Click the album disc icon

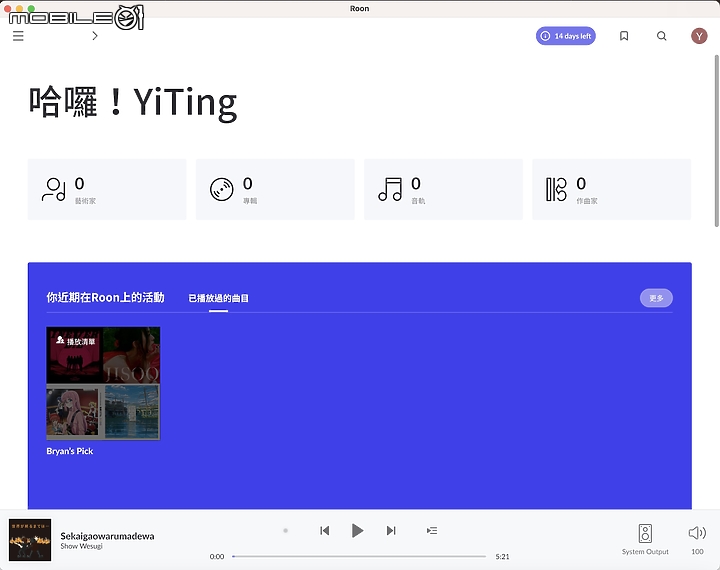pyautogui.click(x=222, y=189)
